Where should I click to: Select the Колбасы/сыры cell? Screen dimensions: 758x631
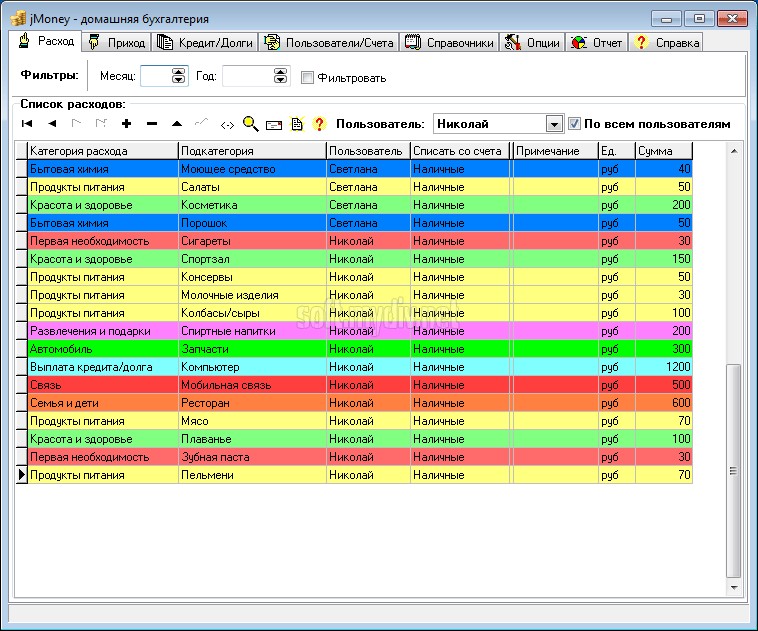(x=252, y=313)
